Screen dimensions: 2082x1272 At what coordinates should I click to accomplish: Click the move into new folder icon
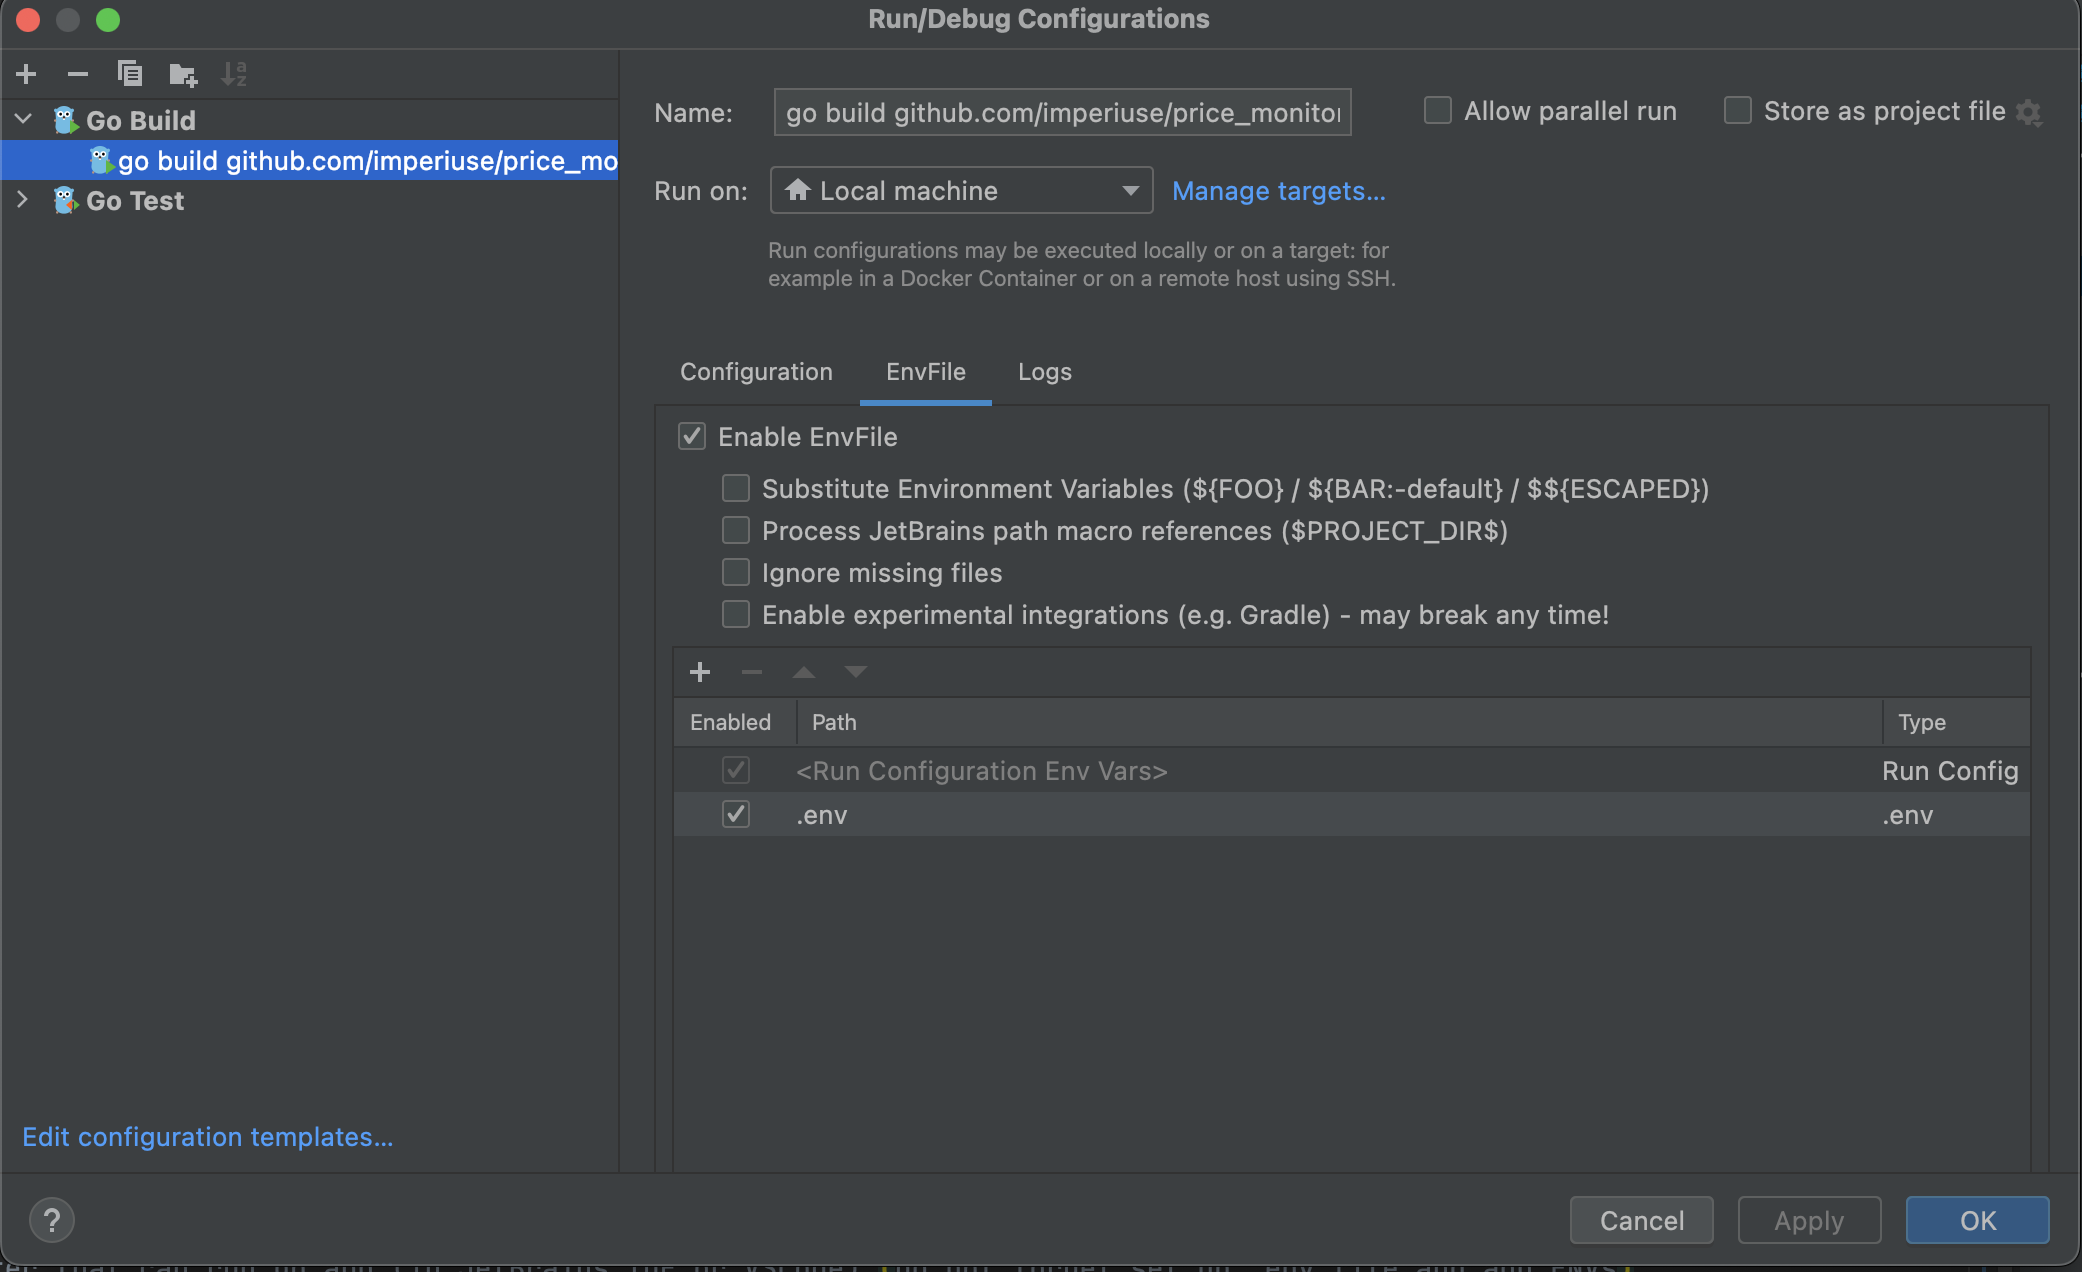click(183, 74)
